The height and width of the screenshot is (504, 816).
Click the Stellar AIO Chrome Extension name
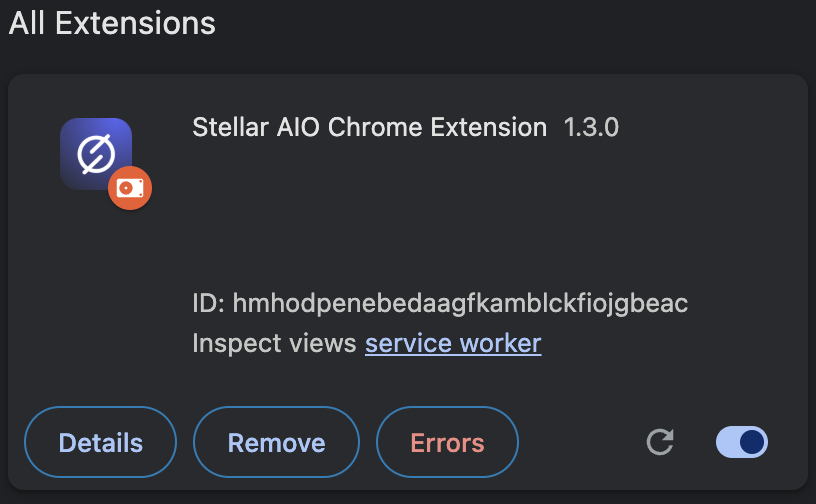tap(369, 128)
